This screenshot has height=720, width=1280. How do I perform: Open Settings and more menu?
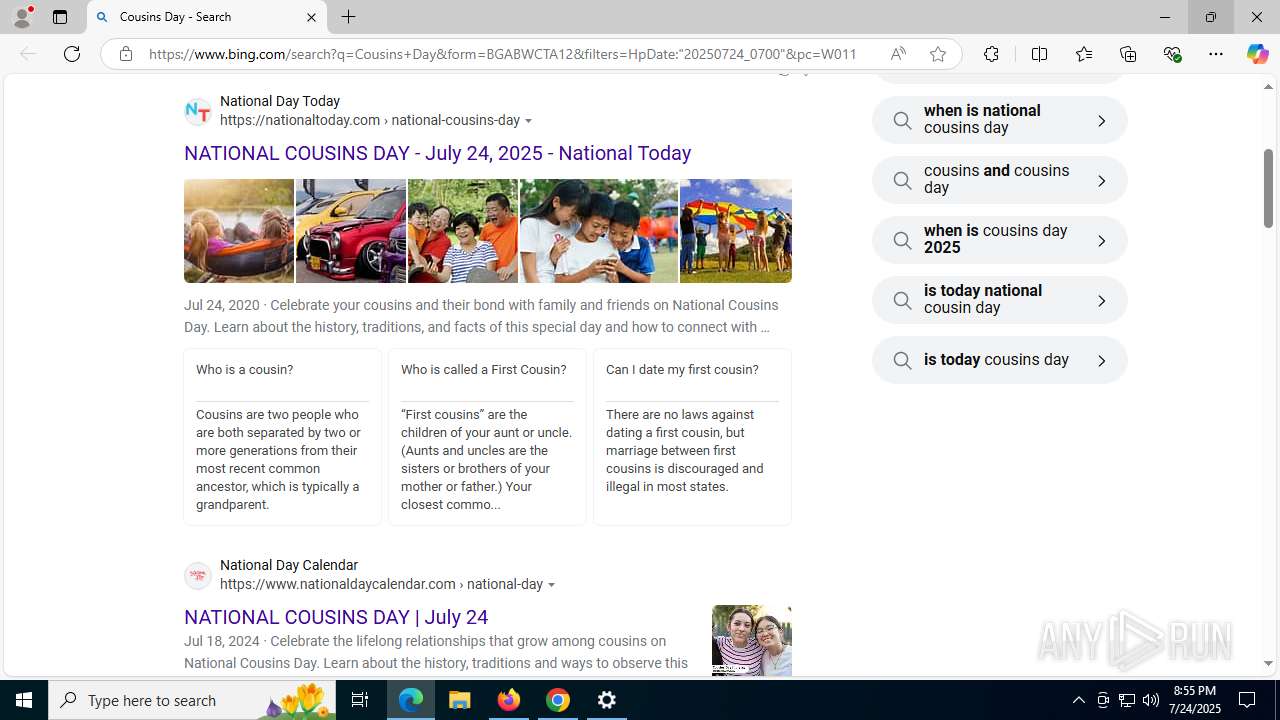(x=1216, y=54)
